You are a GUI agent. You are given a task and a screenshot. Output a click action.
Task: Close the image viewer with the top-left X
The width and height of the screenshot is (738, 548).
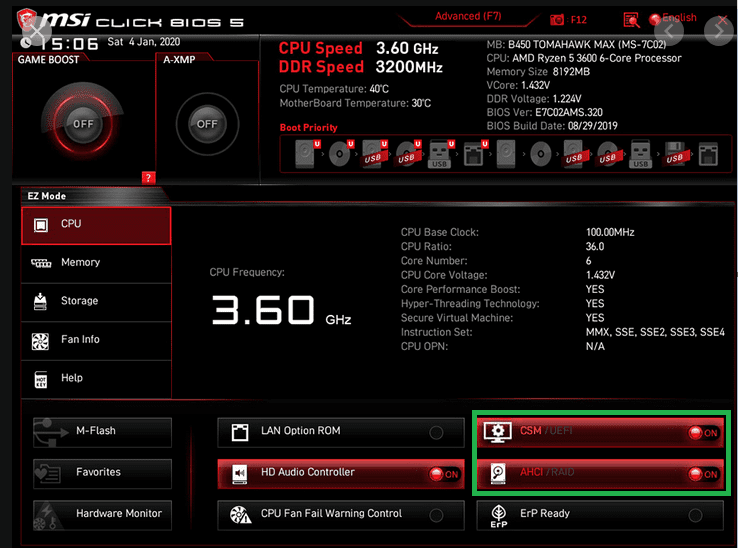click(37, 32)
